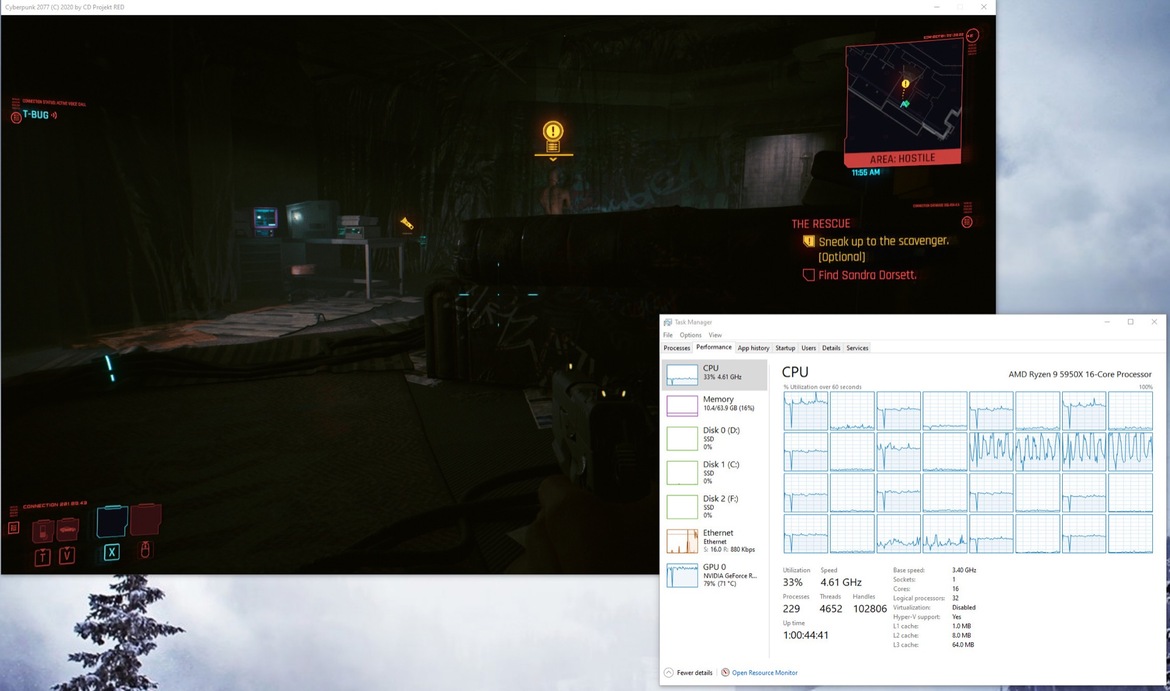
Task: Click the game minimap
Action: pyautogui.click(x=904, y=97)
